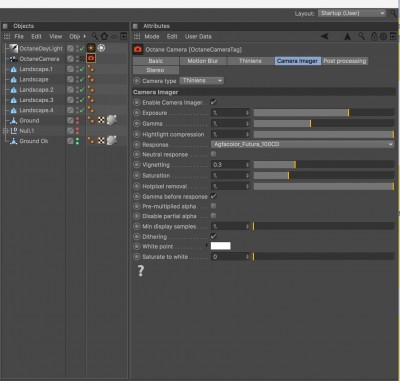This screenshot has width=400, height=381.
Task: Expand the Null.1 tree item
Action: (6, 131)
